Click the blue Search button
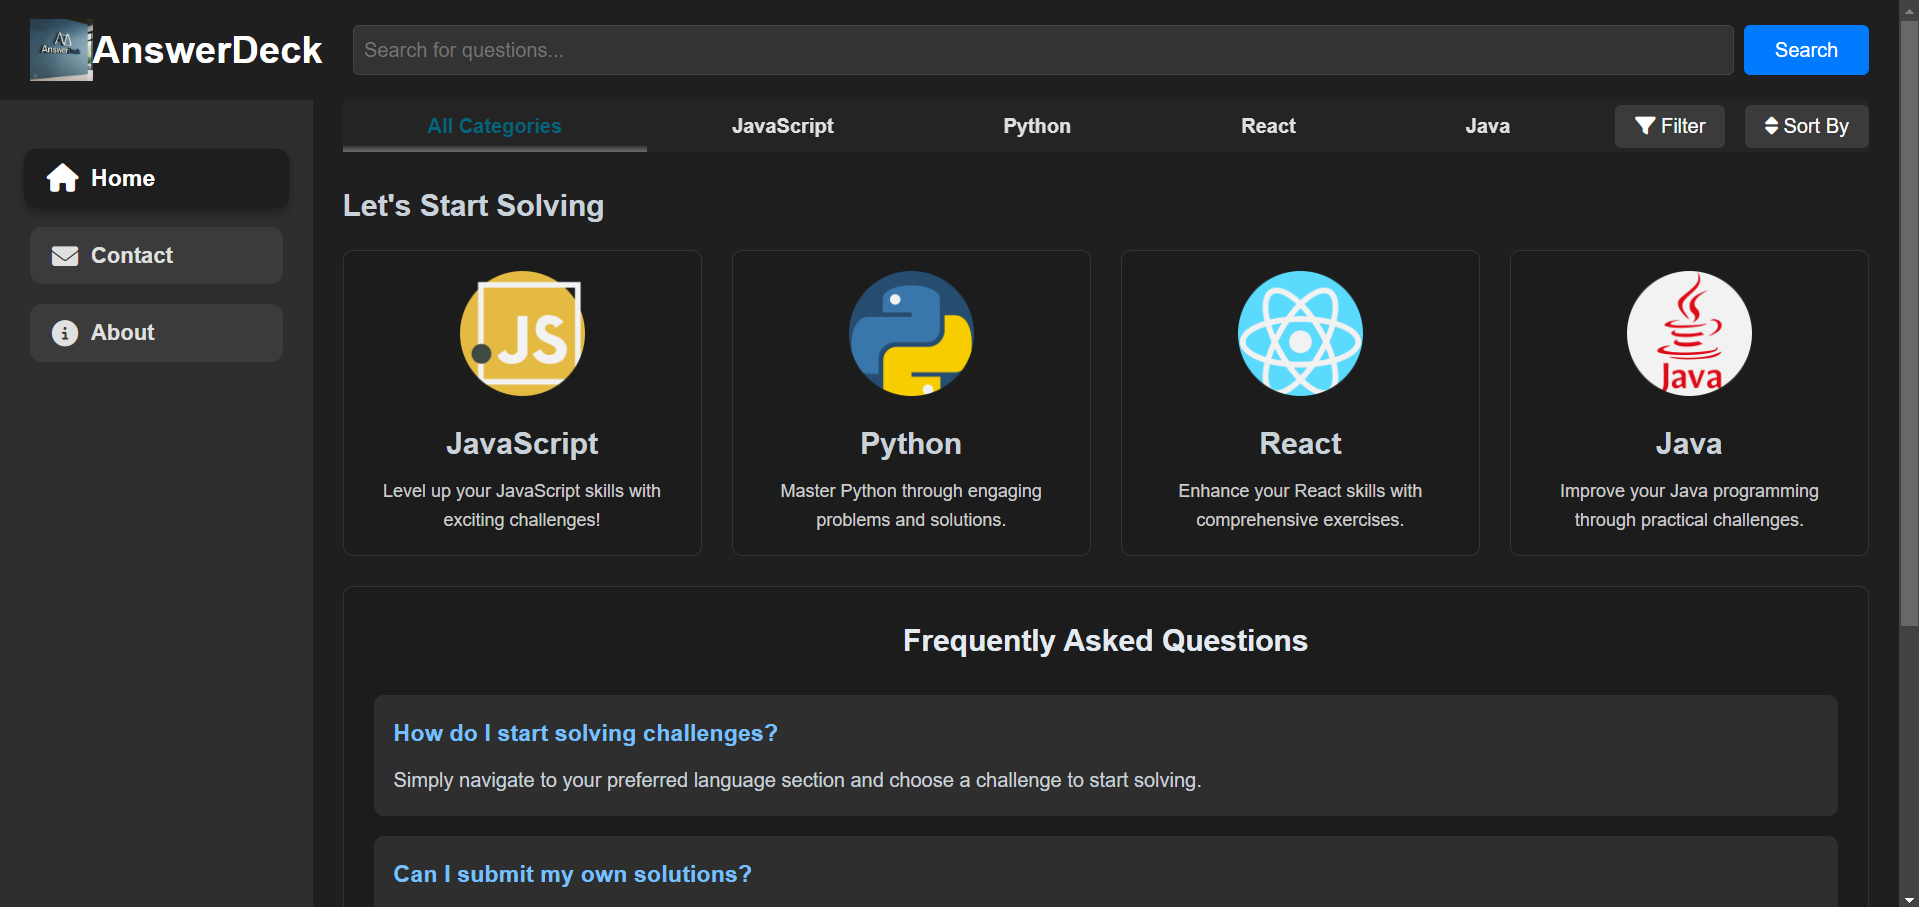Viewport: 1919px width, 907px height. (1806, 50)
